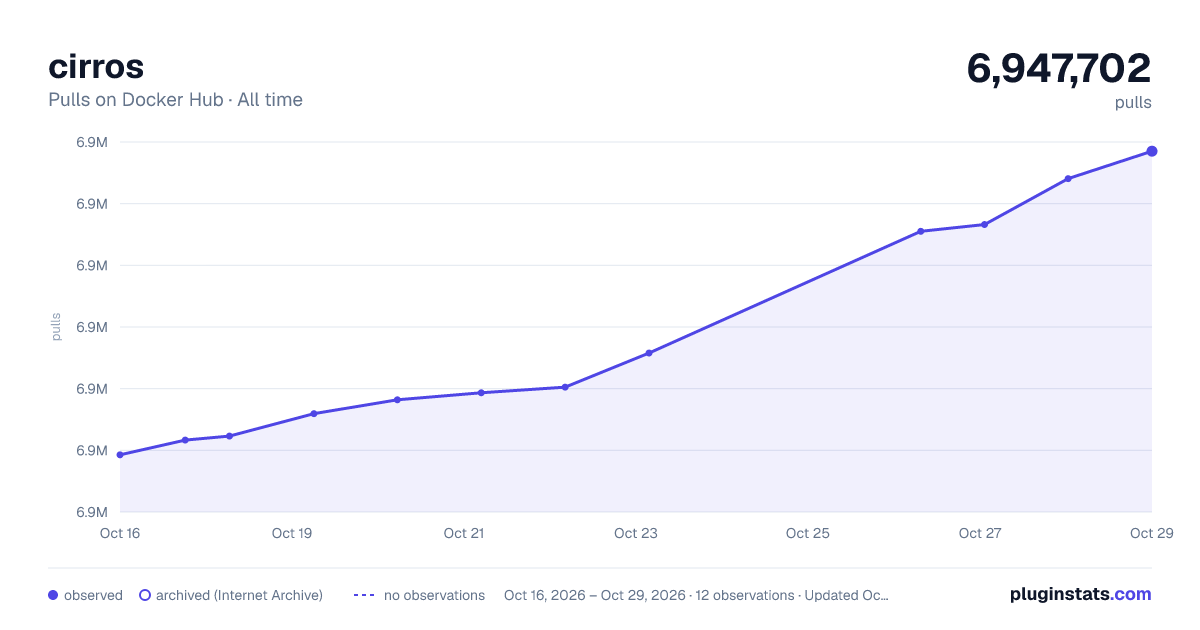The image size is (1200, 630).
Task: Click the rotated "pulls" y-axis title
Action: pos(56,327)
